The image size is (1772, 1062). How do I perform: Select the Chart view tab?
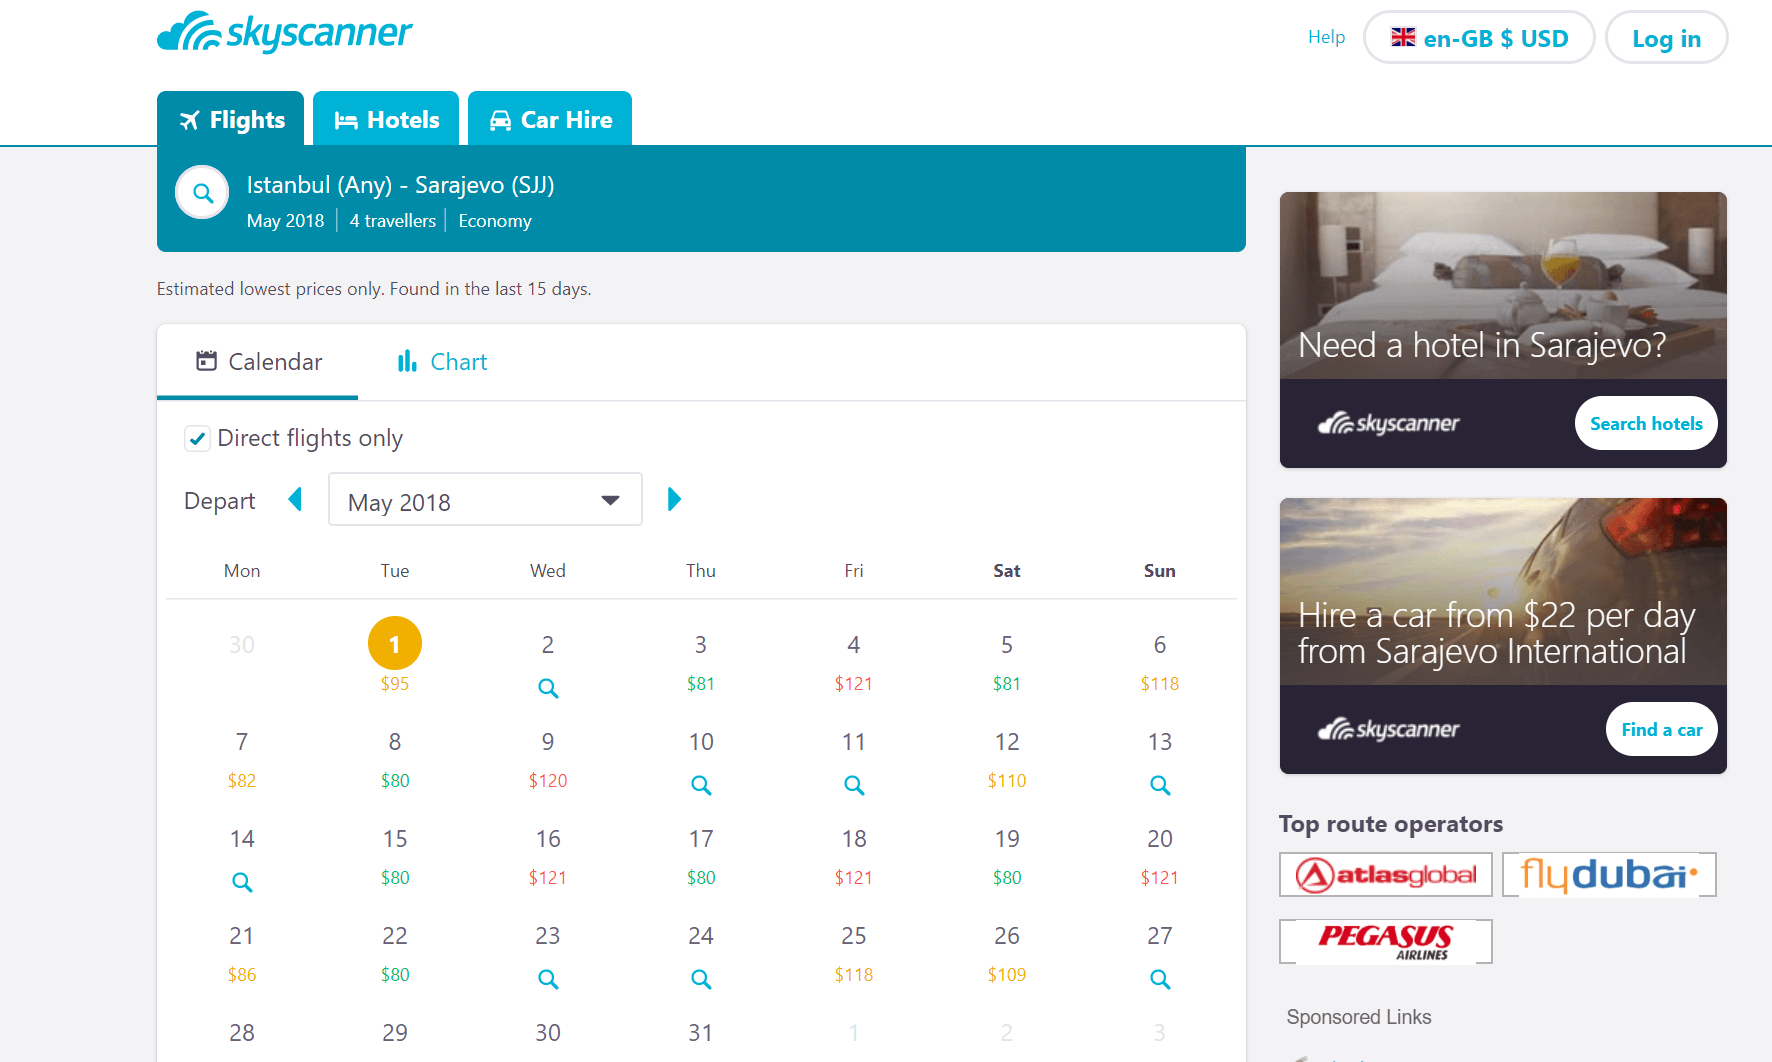pyautogui.click(x=441, y=362)
